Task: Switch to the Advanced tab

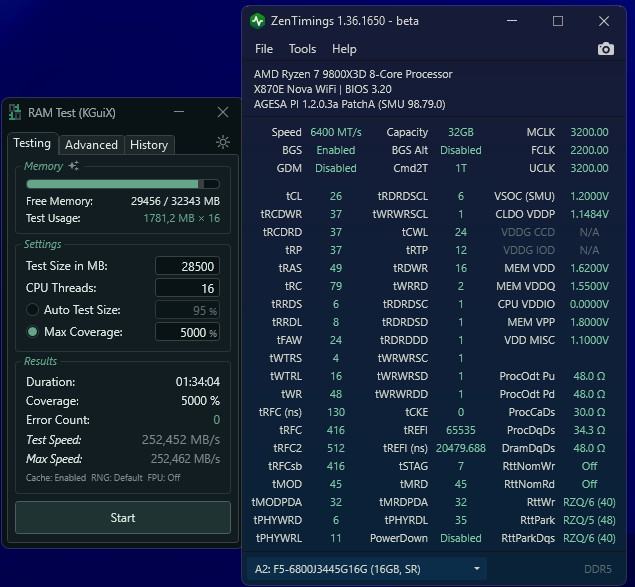Action: point(92,145)
